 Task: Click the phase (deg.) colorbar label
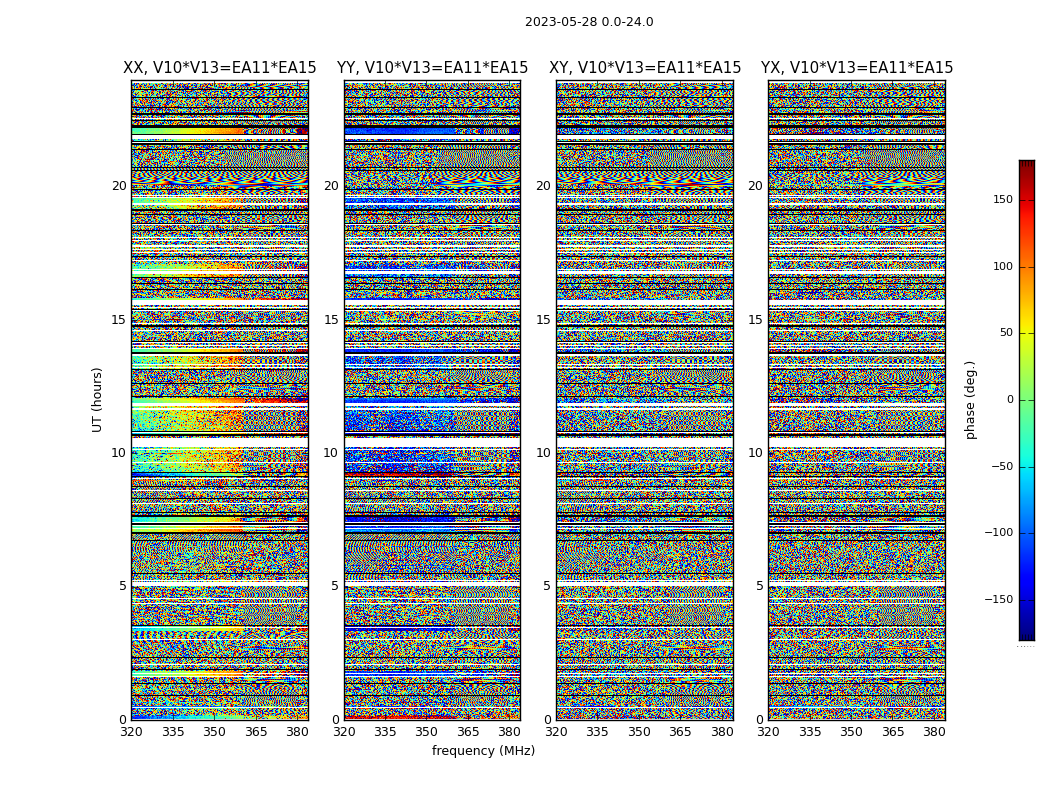pyautogui.click(x=970, y=400)
